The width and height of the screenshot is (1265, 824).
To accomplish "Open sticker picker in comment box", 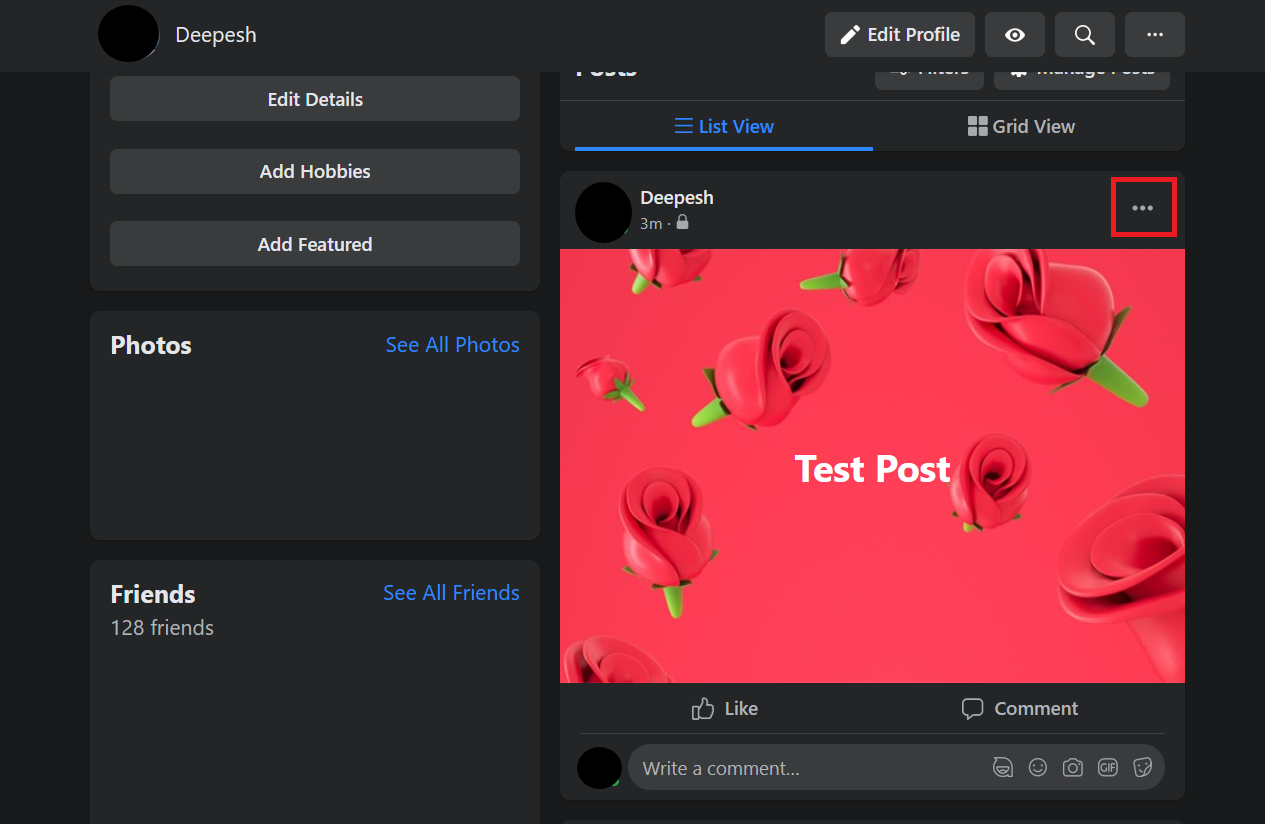I will (1142, 767).
